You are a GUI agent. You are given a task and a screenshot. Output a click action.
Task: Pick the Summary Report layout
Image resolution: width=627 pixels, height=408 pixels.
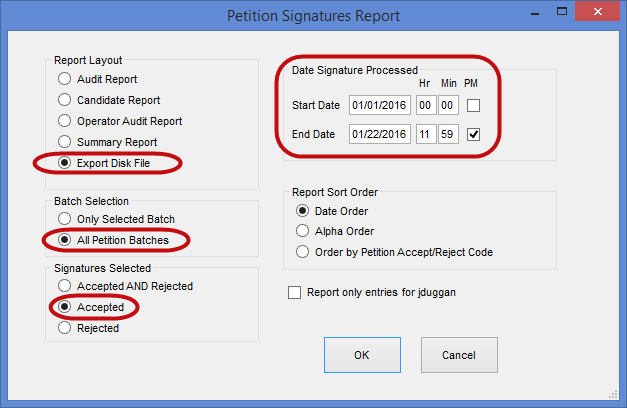[65, 142]
